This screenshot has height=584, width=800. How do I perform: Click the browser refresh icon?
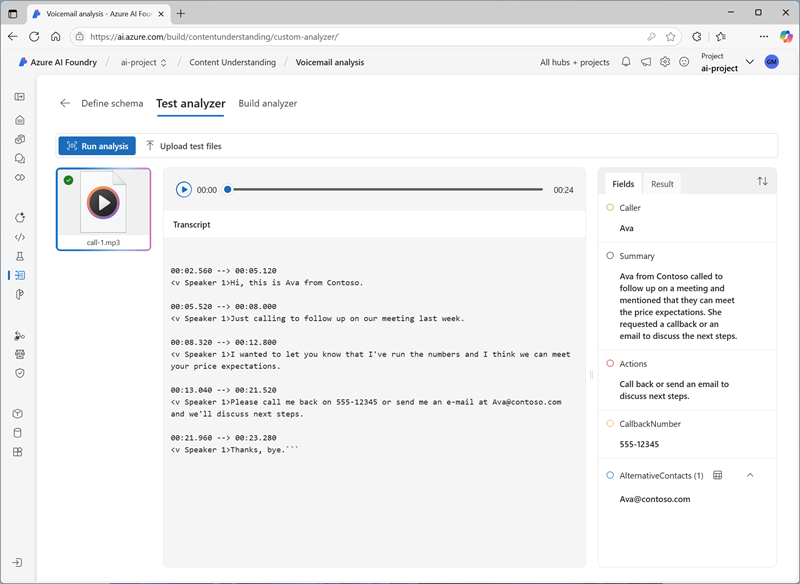34,36
